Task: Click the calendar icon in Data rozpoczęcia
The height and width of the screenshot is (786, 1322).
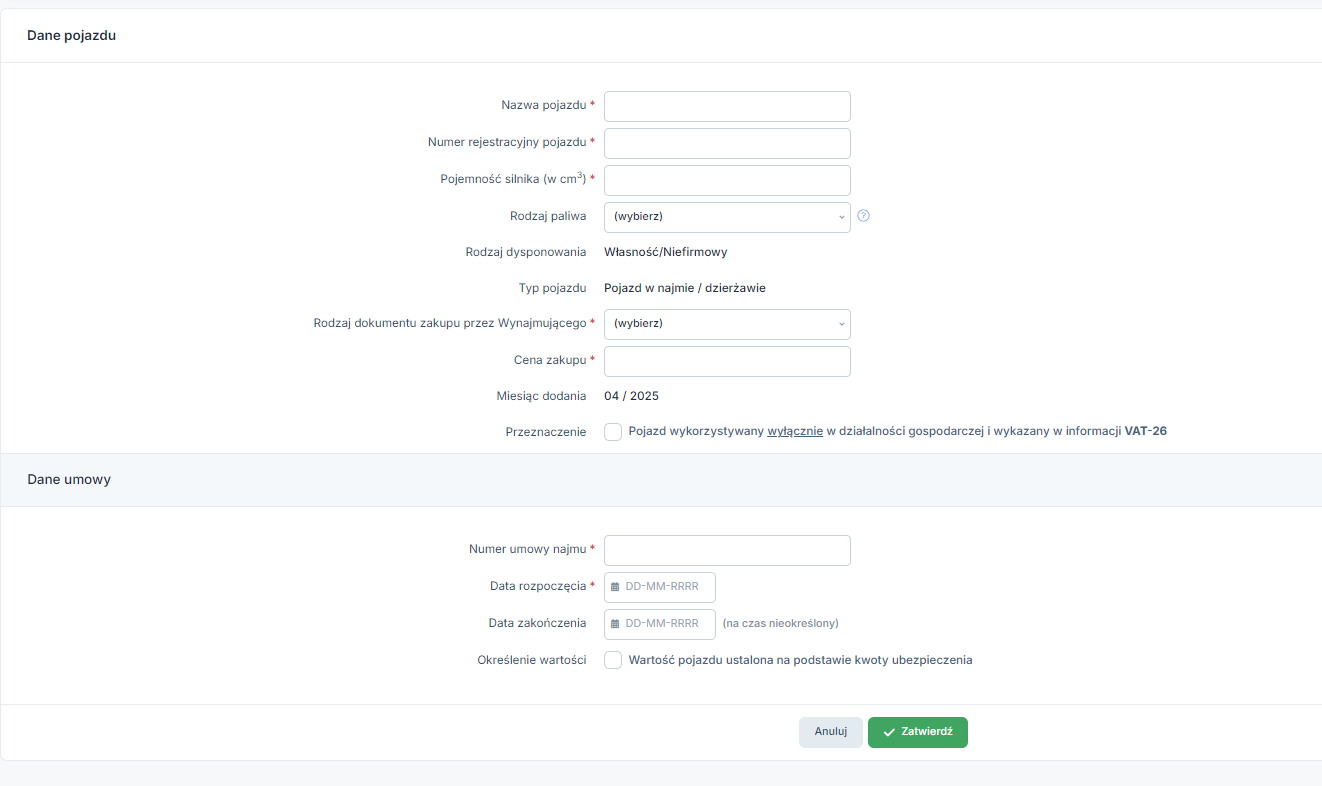Action: click(x=615, y=587)
